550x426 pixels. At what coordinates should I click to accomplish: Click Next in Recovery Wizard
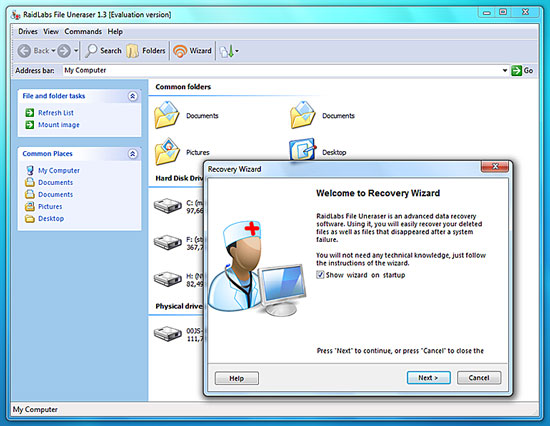(x=429, y=378)
